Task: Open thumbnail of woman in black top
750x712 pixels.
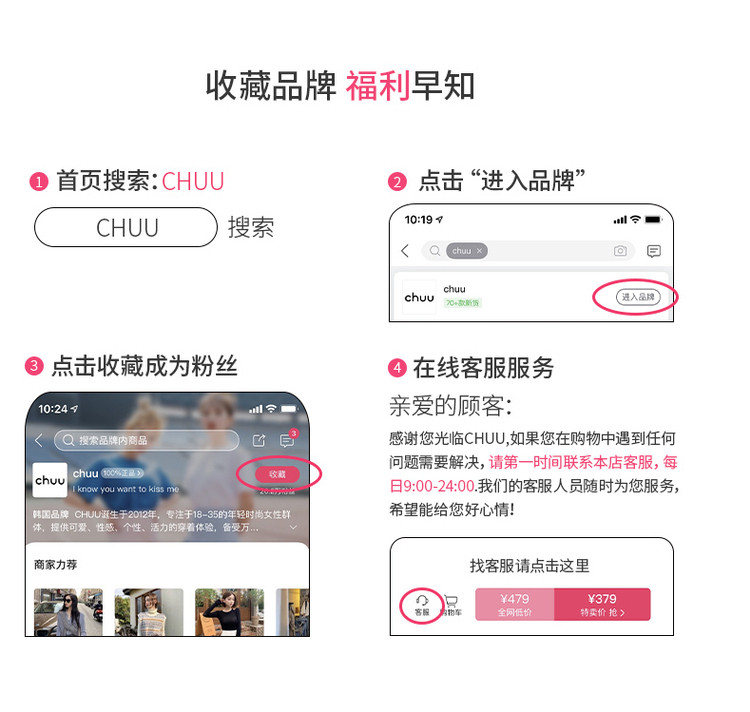Action: 229,612
